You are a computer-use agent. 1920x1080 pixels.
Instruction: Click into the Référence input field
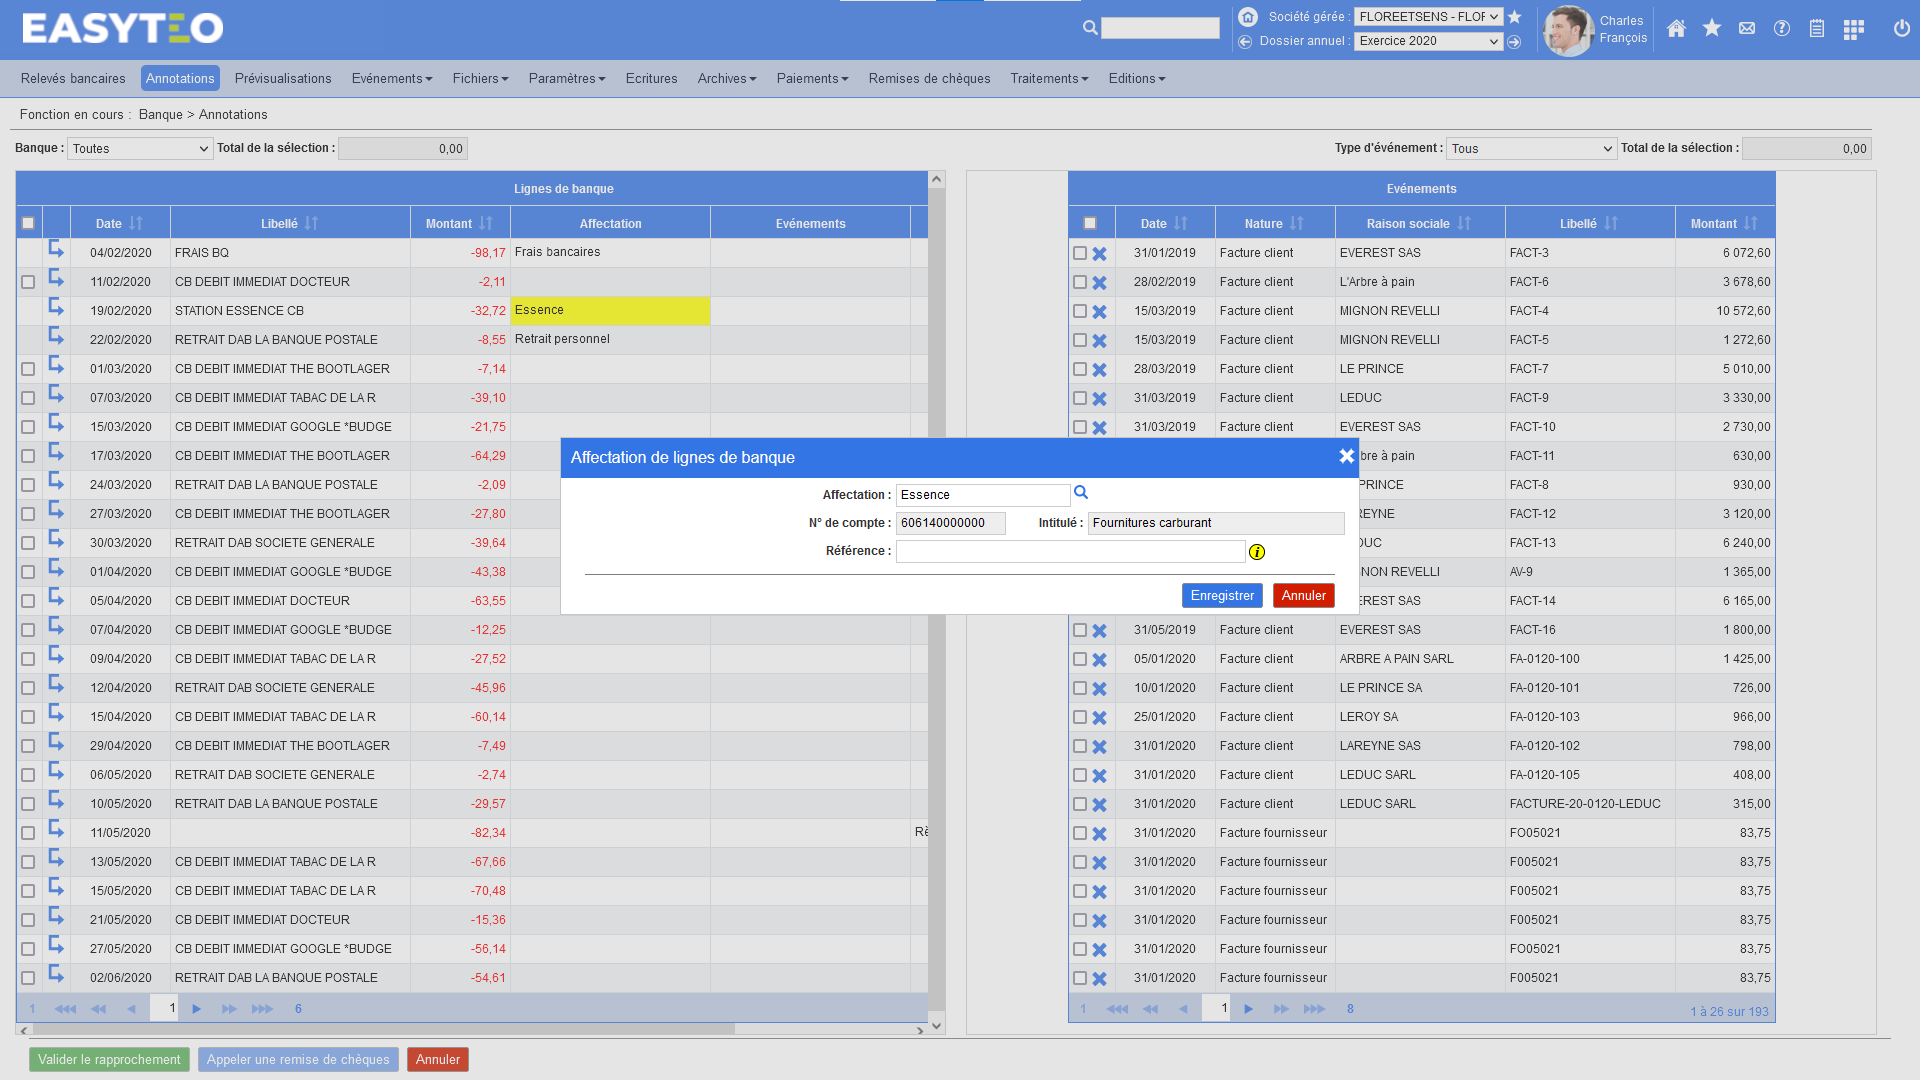click(x=1070, y=552)
